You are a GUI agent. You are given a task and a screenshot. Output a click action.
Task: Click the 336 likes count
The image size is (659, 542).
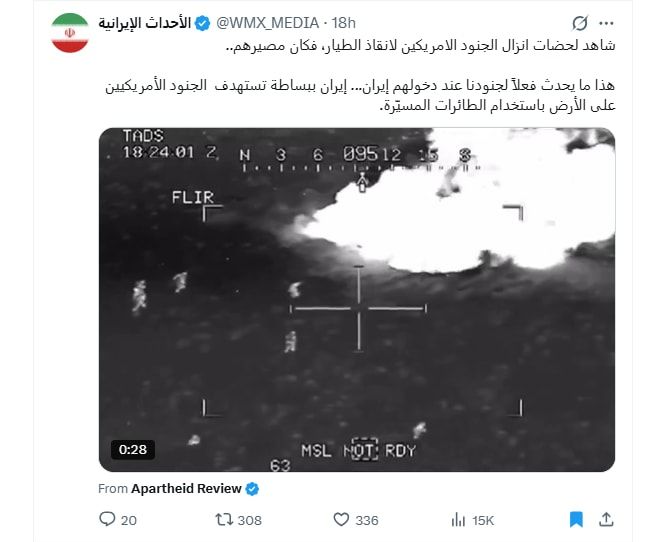(x=367, y=521)
